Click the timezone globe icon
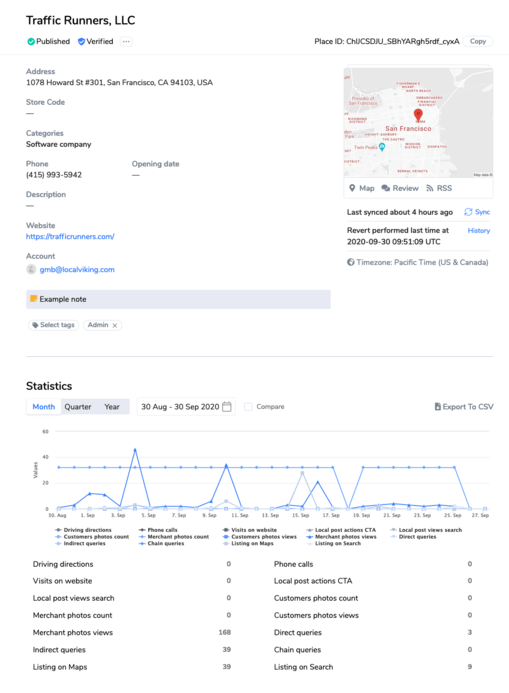Image resolution: width=509 pixels, height=693 pixels. (x=351, y=262)
